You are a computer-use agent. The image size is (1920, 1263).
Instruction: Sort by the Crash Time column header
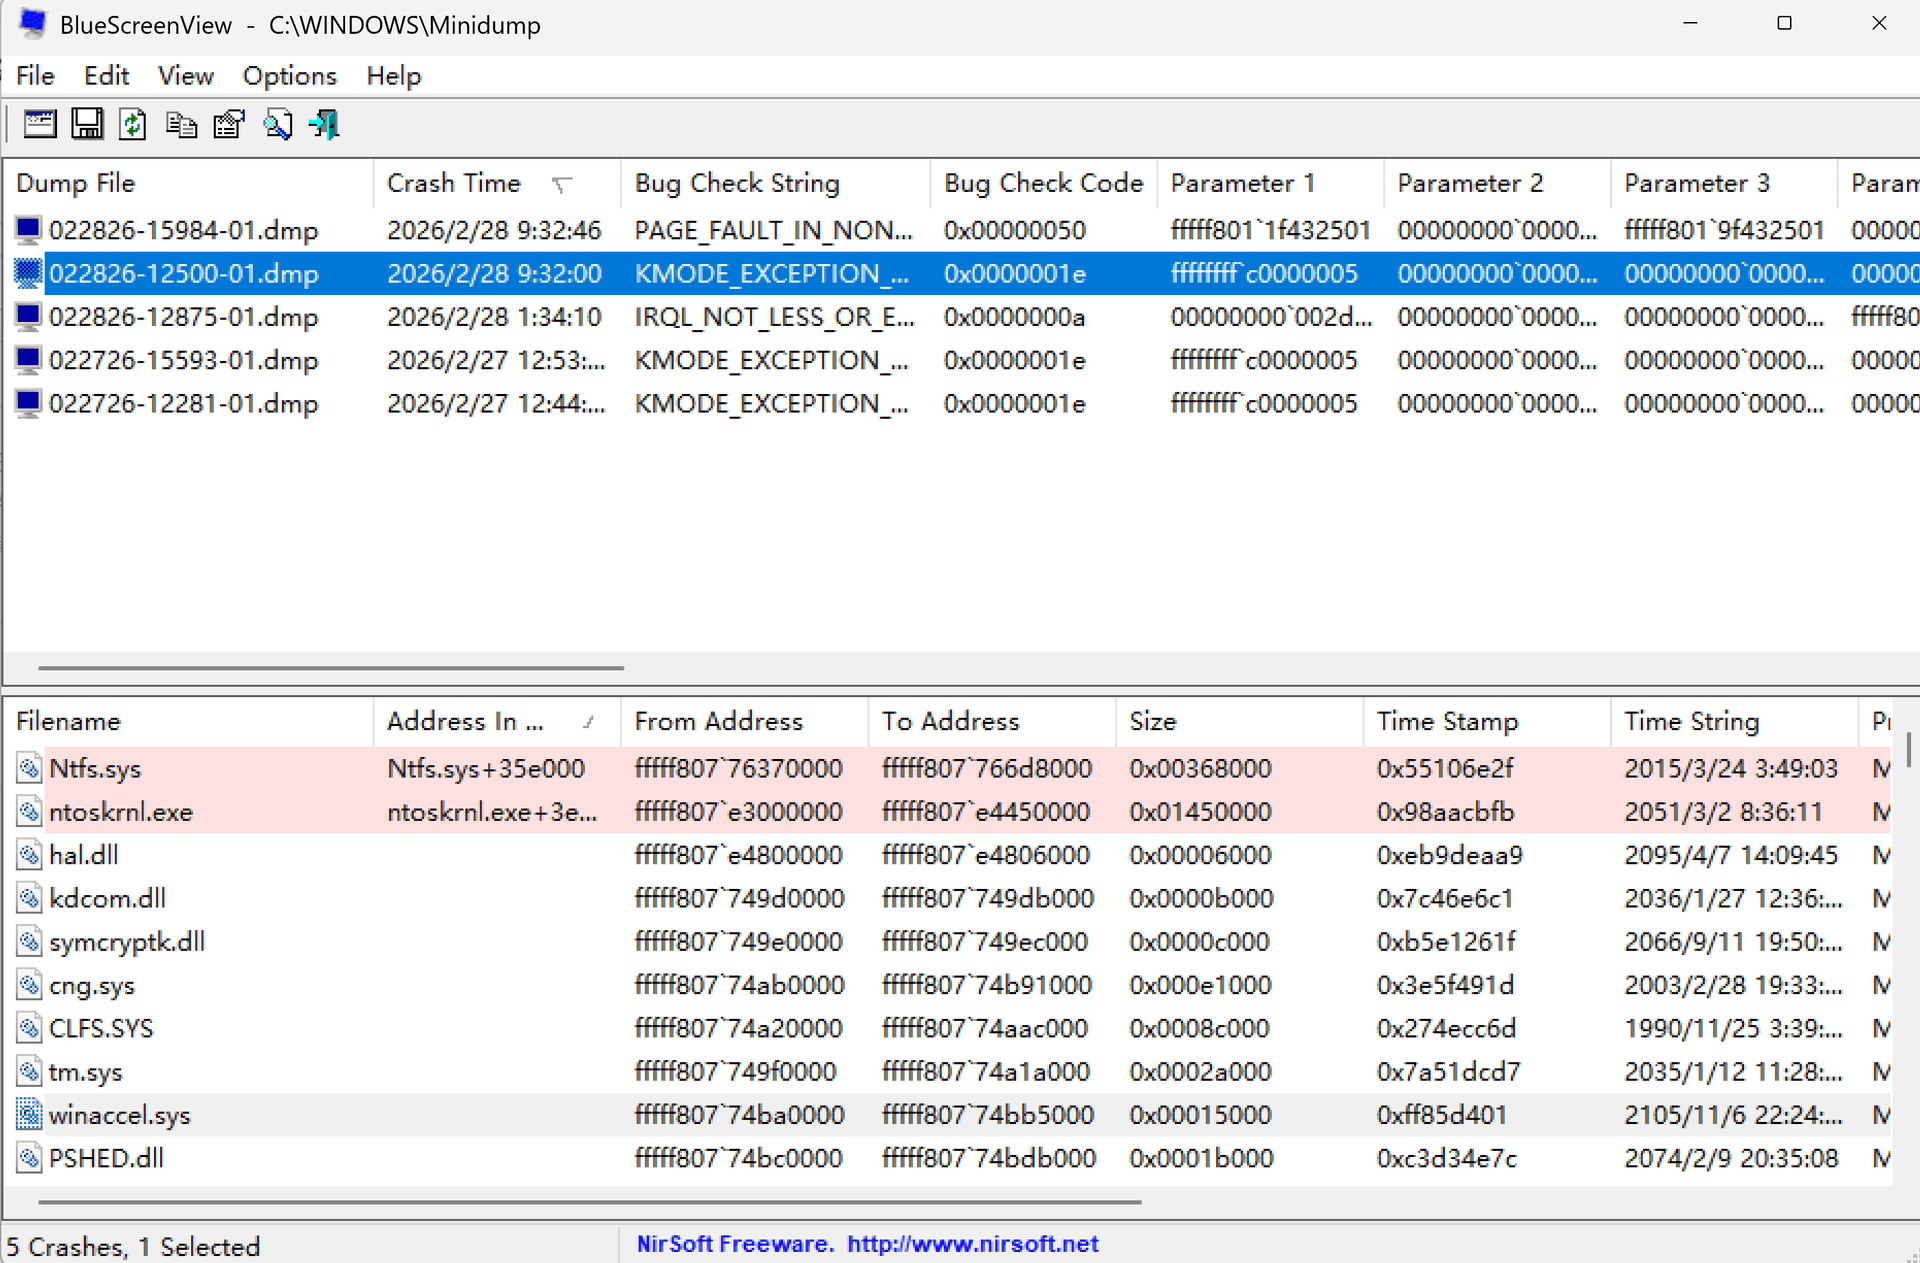coord(454,183)
